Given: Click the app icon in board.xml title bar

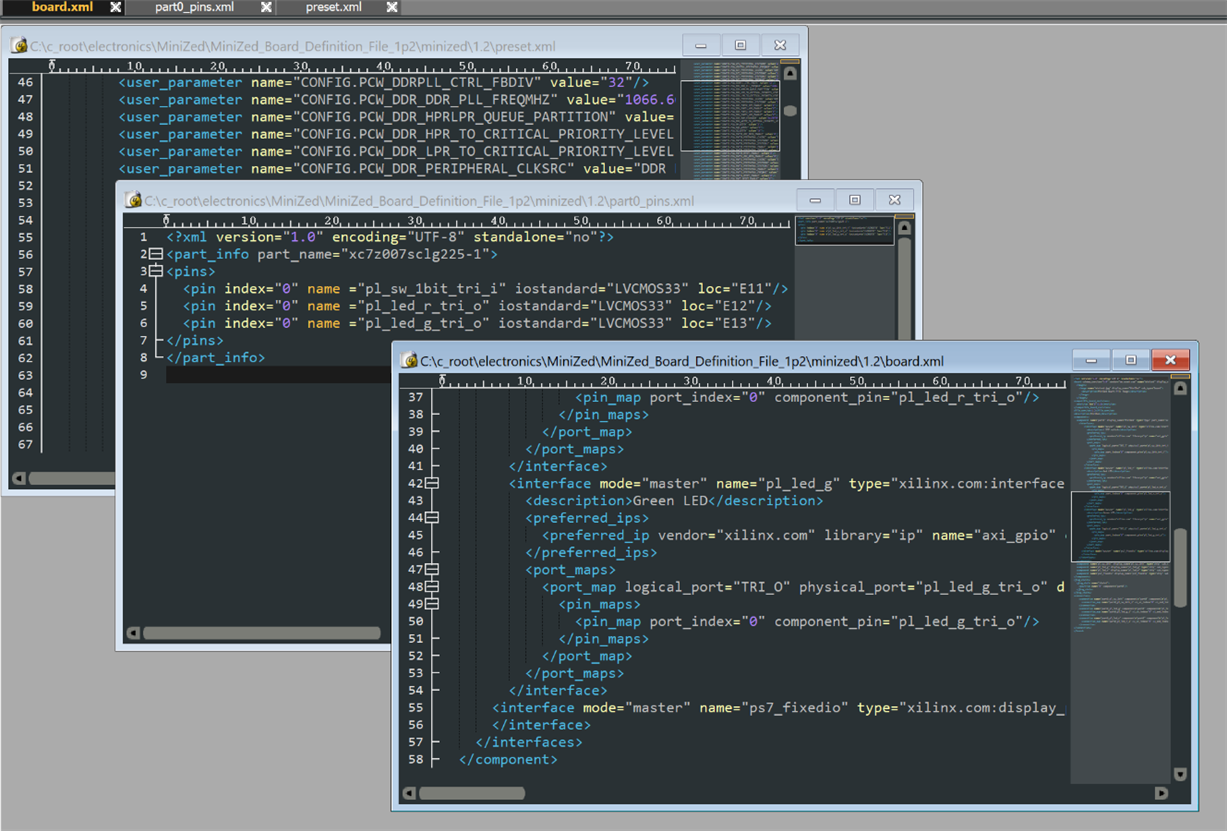Looking at the screenshot, I should coord(409,361).
